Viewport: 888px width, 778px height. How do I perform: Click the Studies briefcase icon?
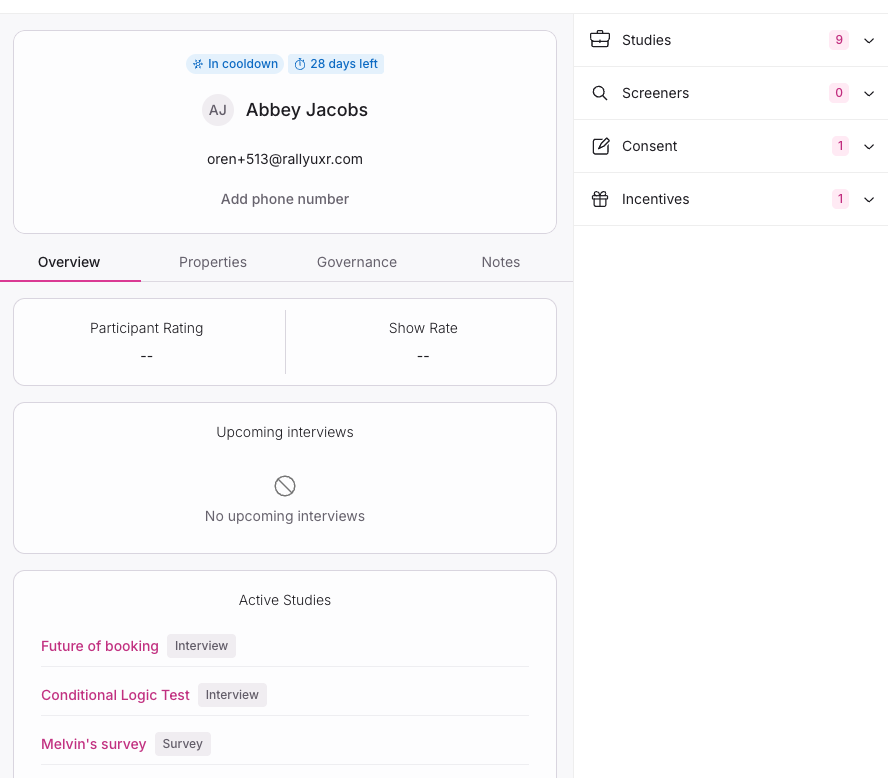[600, 40]
